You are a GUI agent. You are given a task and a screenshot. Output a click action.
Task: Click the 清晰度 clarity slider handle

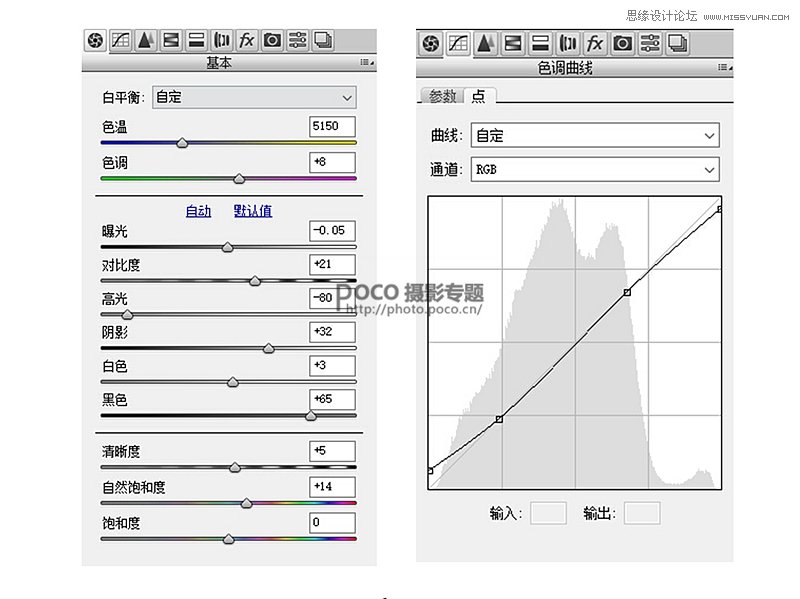coord(235,467)
